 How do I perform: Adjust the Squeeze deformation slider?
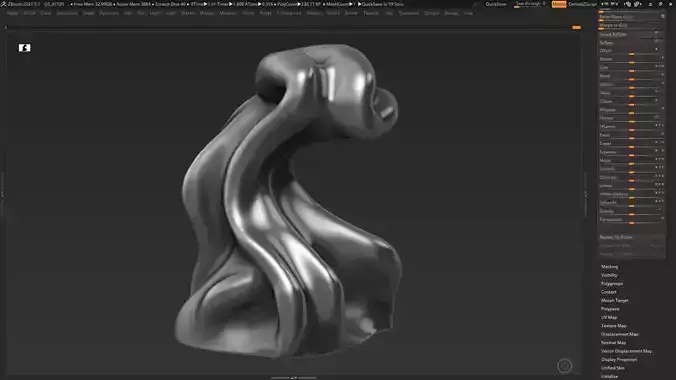pyautogui.click(x=632, y=152)
